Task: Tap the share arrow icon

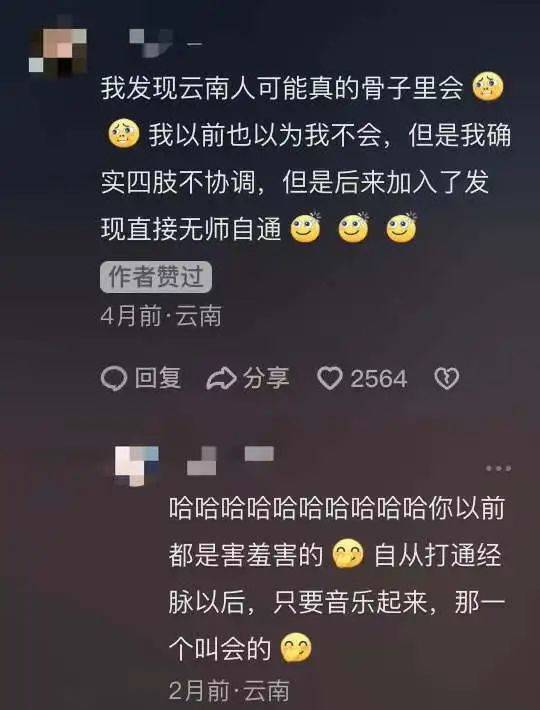Action: (221, 379)
